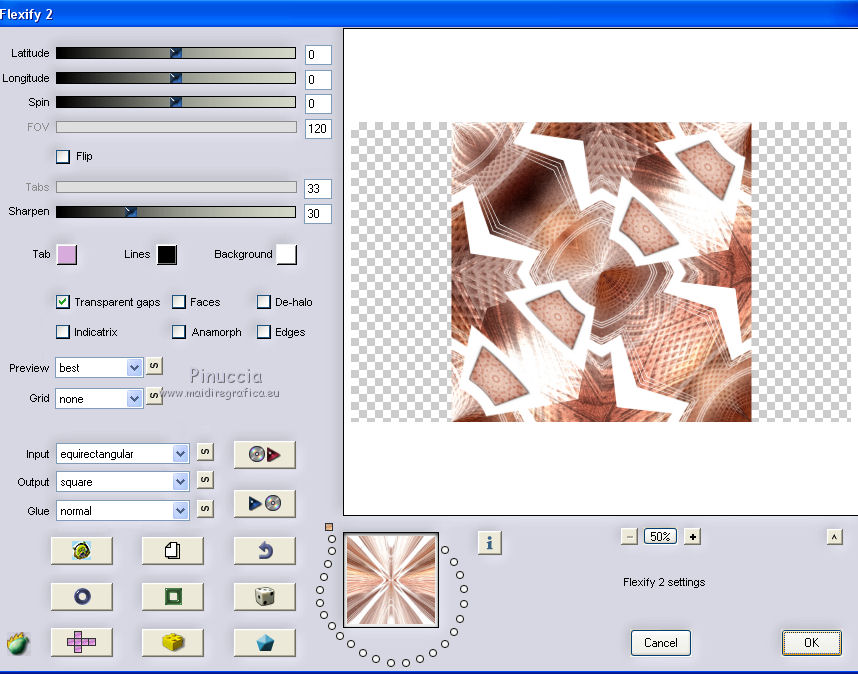The height and width of the screenshot is (674, 858).
Task: Click the Sharpen value field showing 30
Action: click(318, 214)
